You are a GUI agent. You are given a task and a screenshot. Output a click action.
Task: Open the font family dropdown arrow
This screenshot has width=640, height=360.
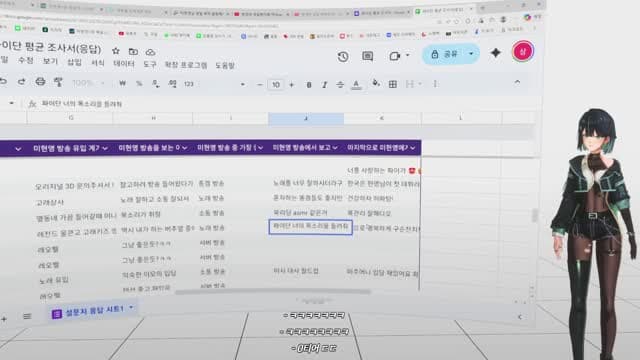point(243,84)
